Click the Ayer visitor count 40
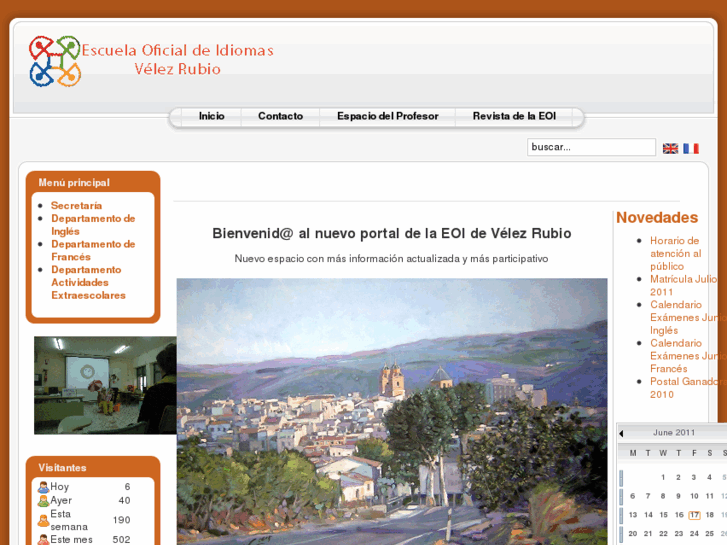Screen dimensions: 727x545 124,500
